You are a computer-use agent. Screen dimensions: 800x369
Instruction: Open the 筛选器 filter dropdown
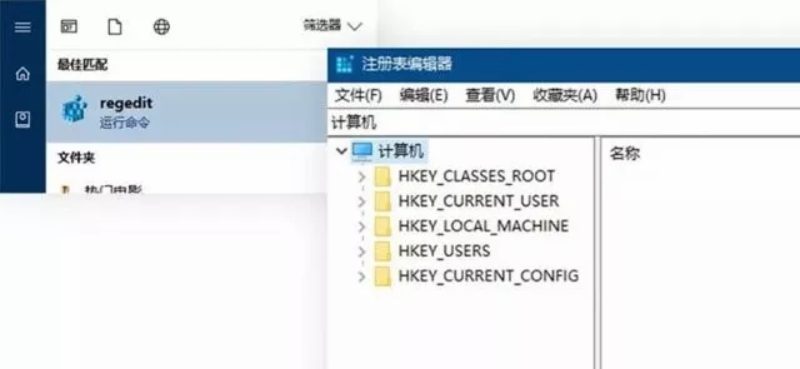[333, 26]
